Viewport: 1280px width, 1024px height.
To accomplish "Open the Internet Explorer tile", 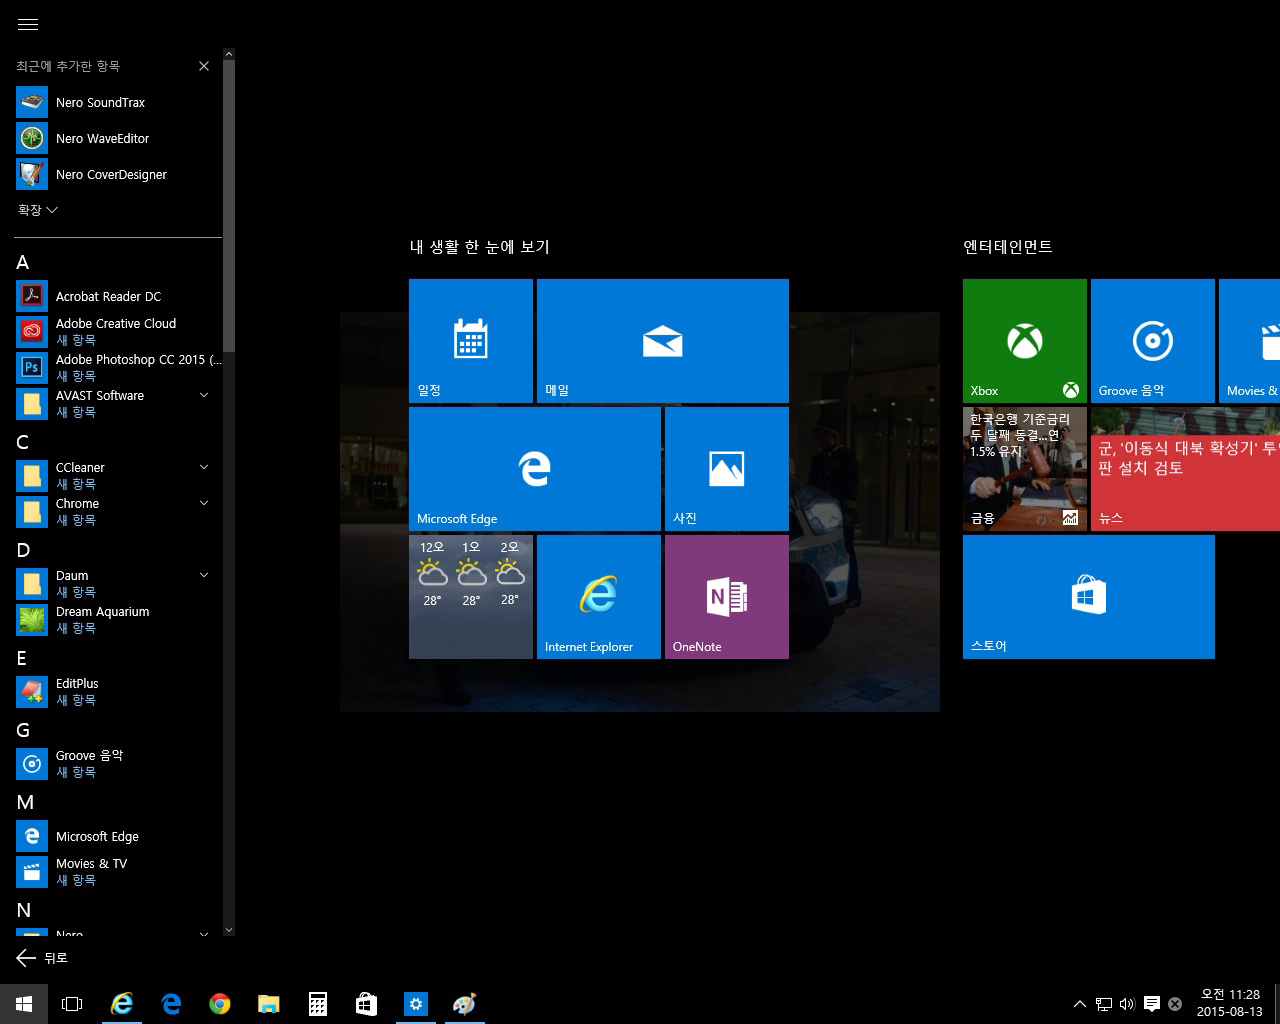I will point(599,597).
